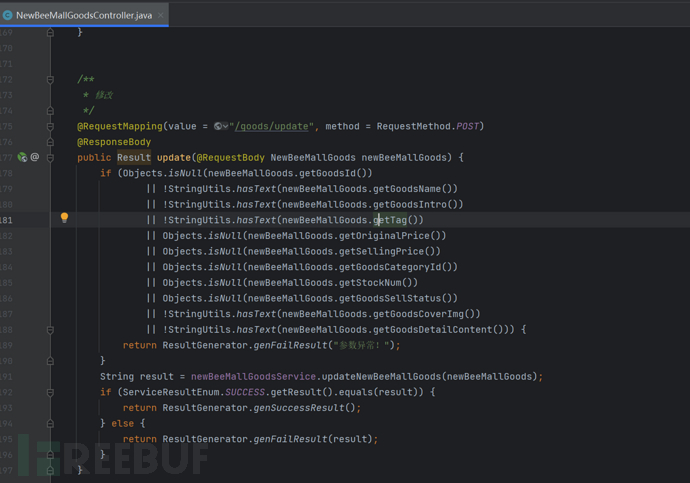The height and width of the screenshot is (483, 690).
Task: Fold the @RequestMapping annotation block
Action: pyautogui.click(x=50, y=127)
